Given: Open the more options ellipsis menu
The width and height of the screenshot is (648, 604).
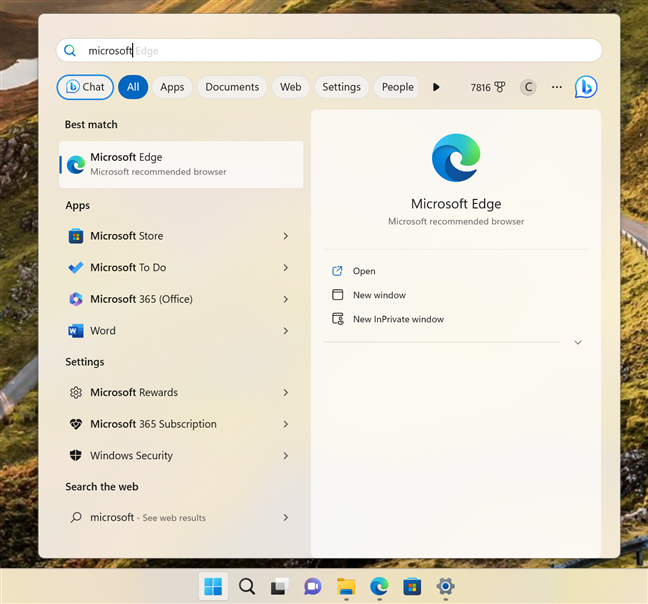Looking at the screenshot, I should (x=557, y=87).
